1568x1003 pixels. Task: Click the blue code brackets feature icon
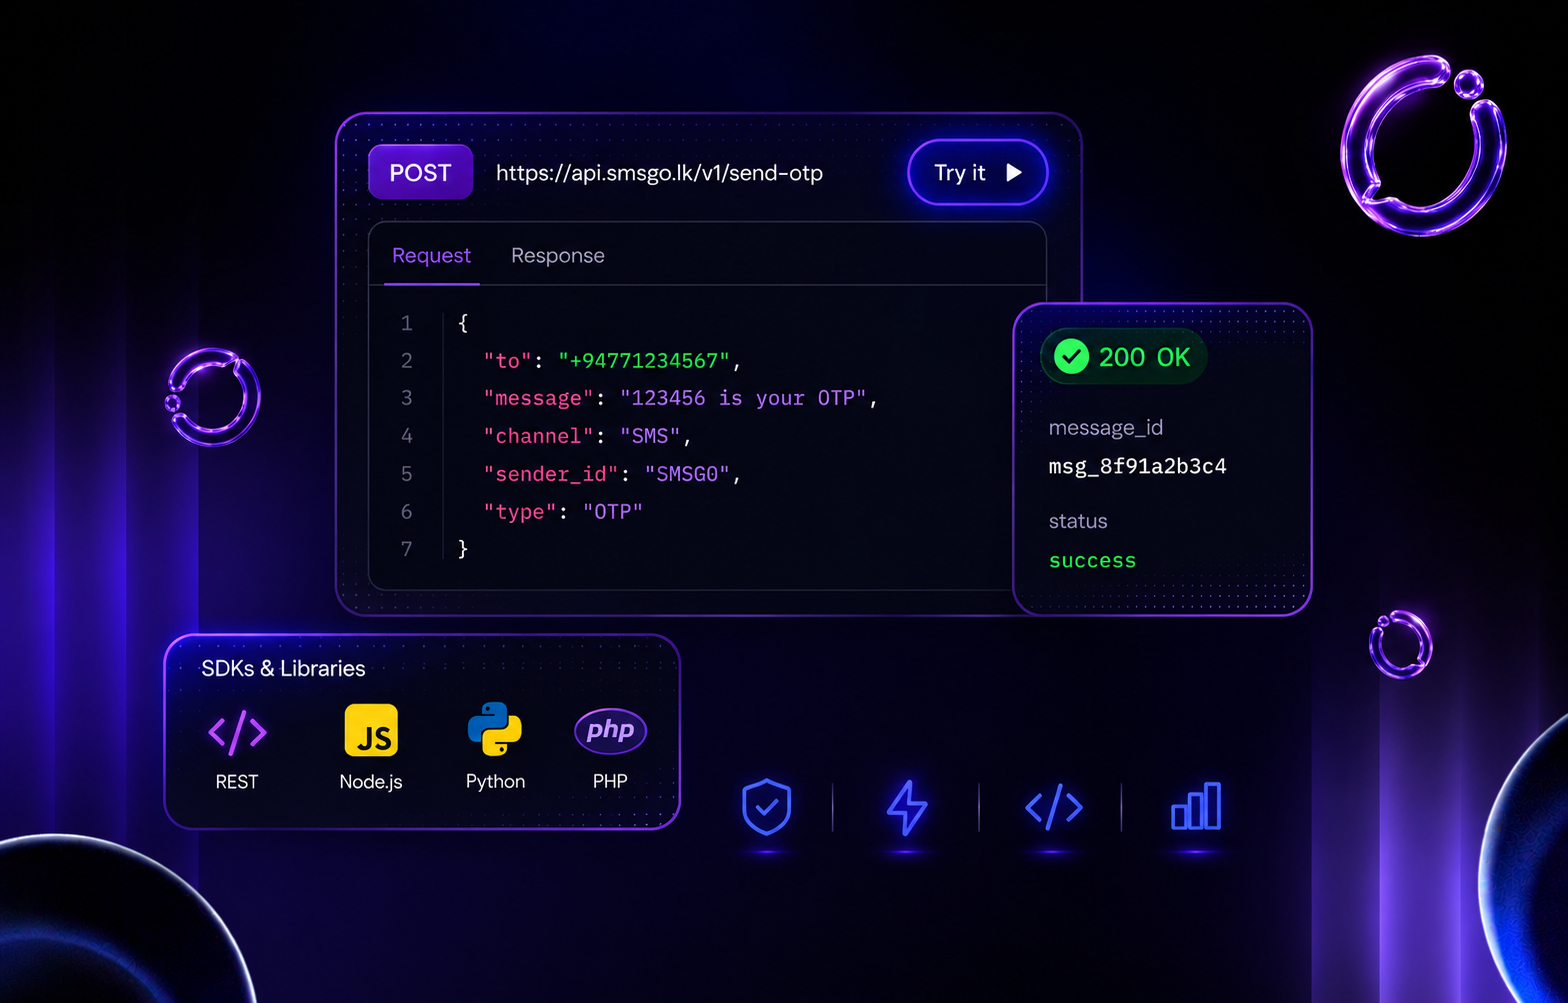click(x=1054, y=807)
